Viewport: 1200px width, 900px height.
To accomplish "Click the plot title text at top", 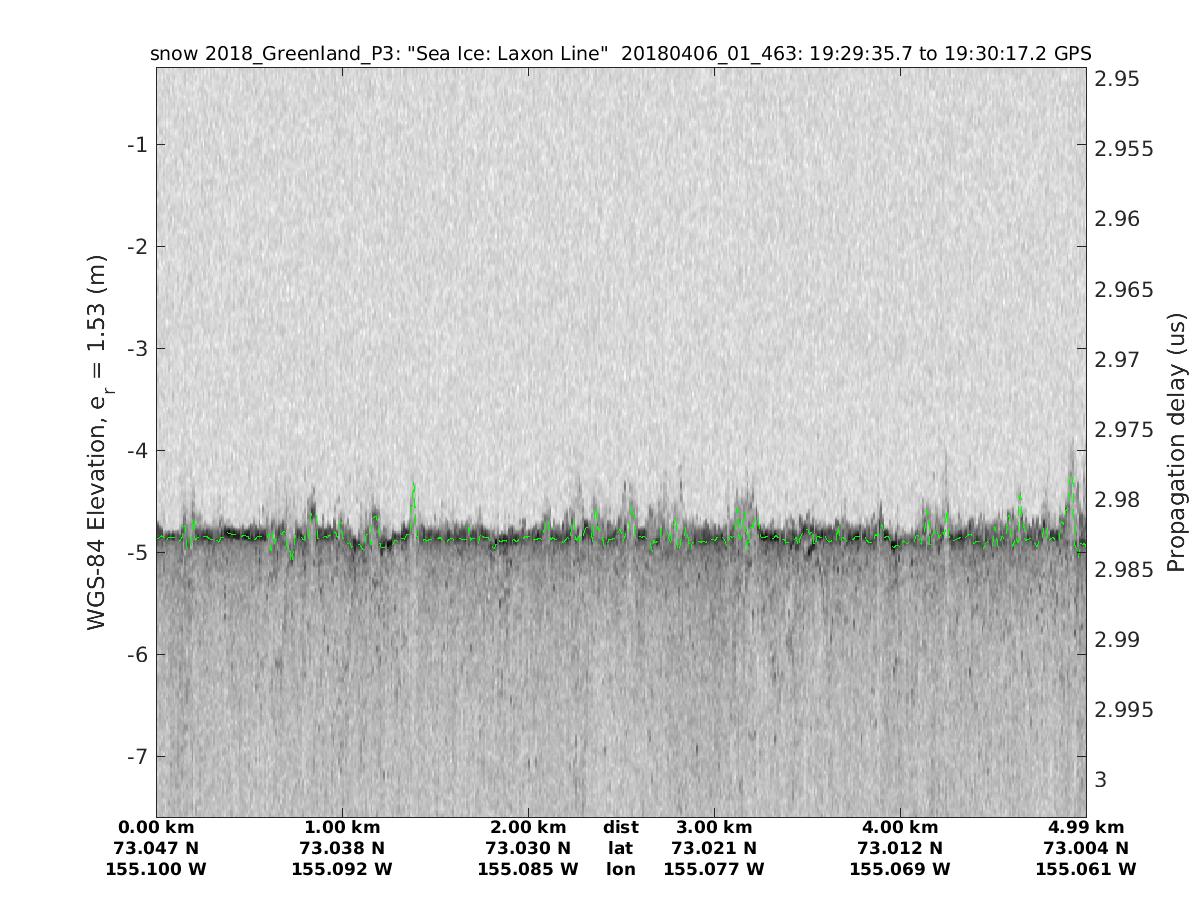I will [x=620, y=53].
